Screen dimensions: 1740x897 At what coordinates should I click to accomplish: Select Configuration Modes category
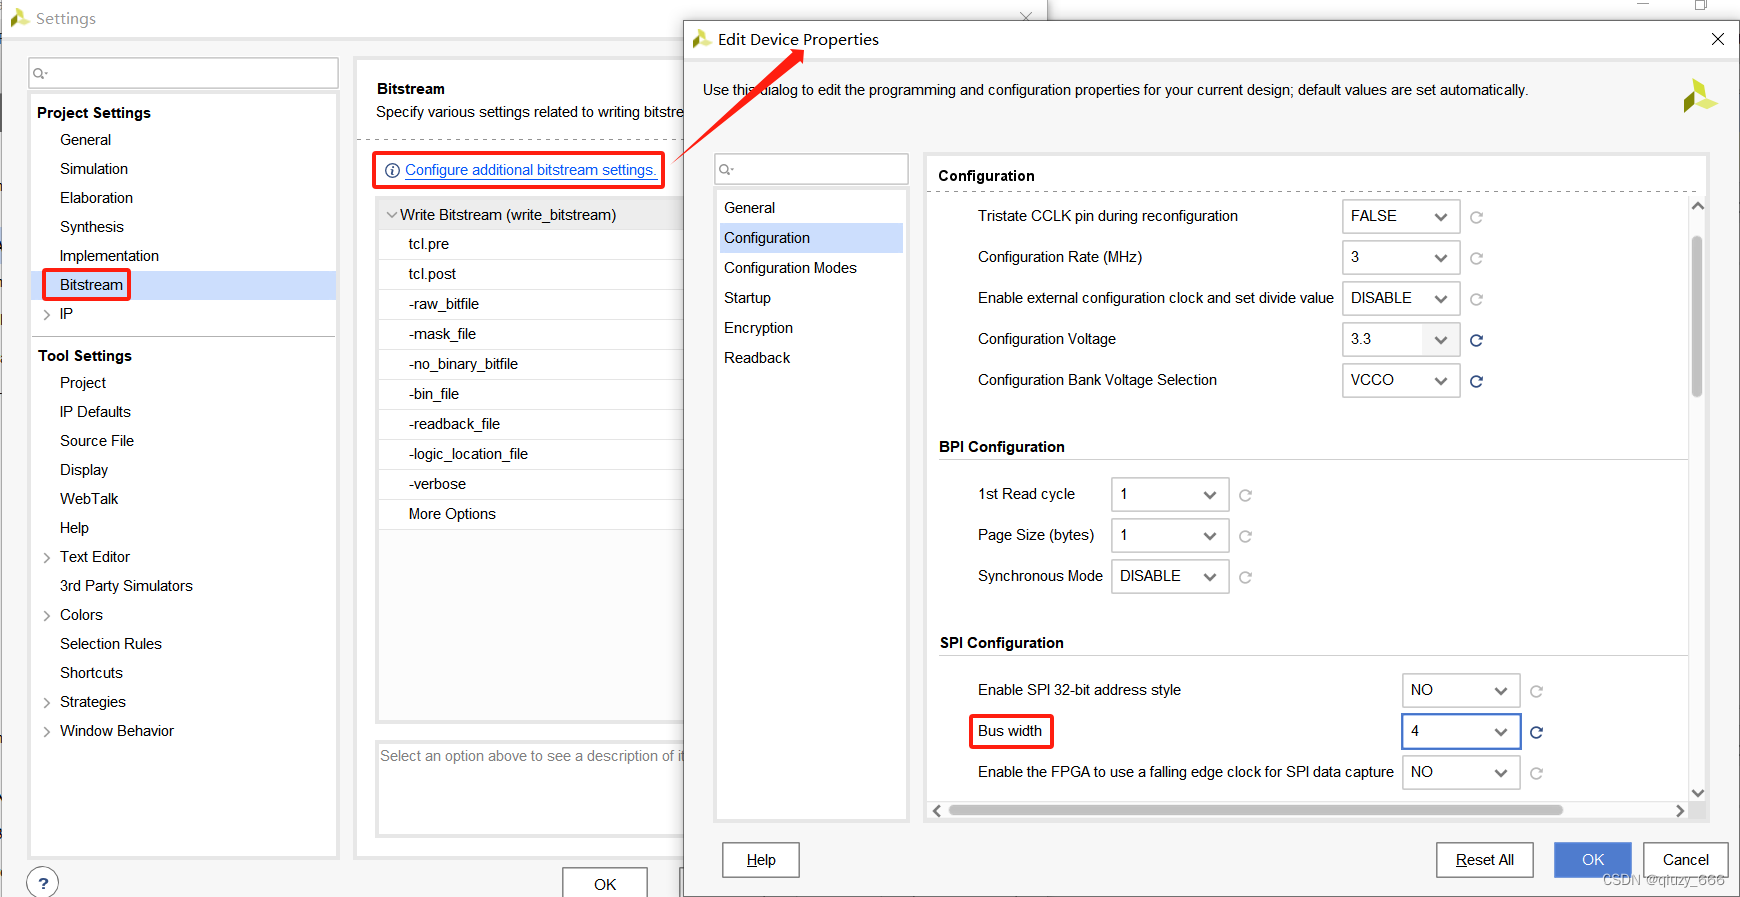tap(811, 268)
